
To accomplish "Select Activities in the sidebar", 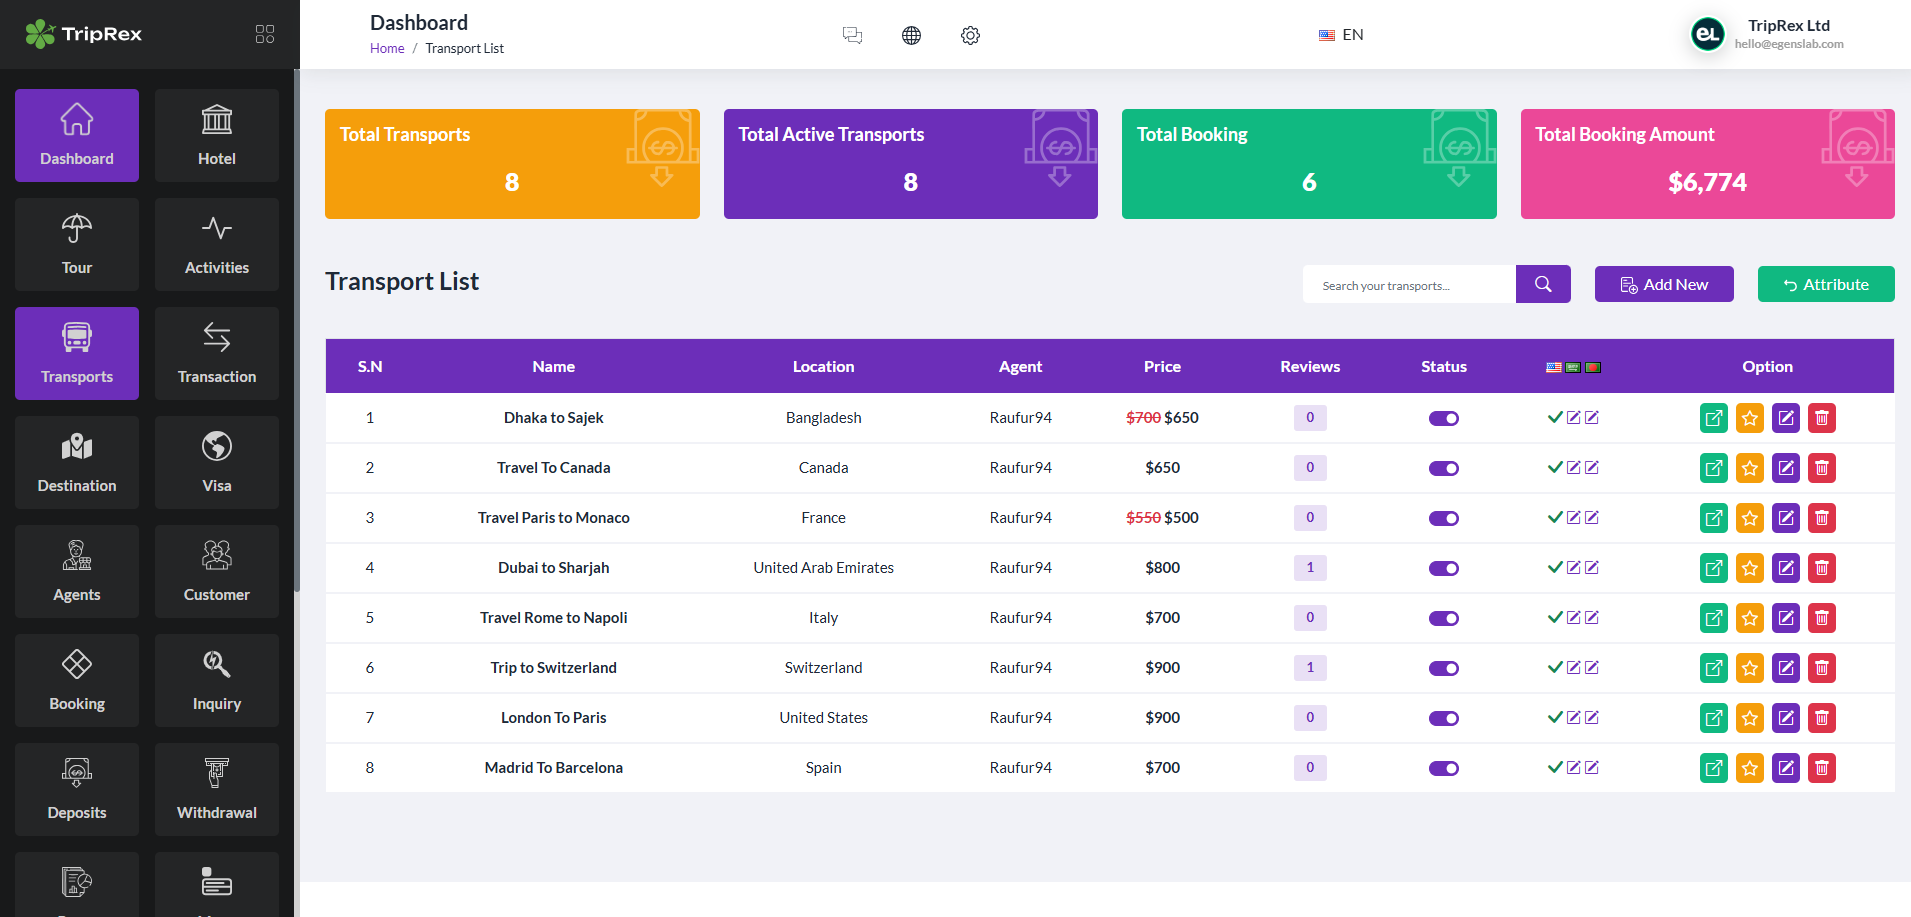I will click(x=217, y=244).
